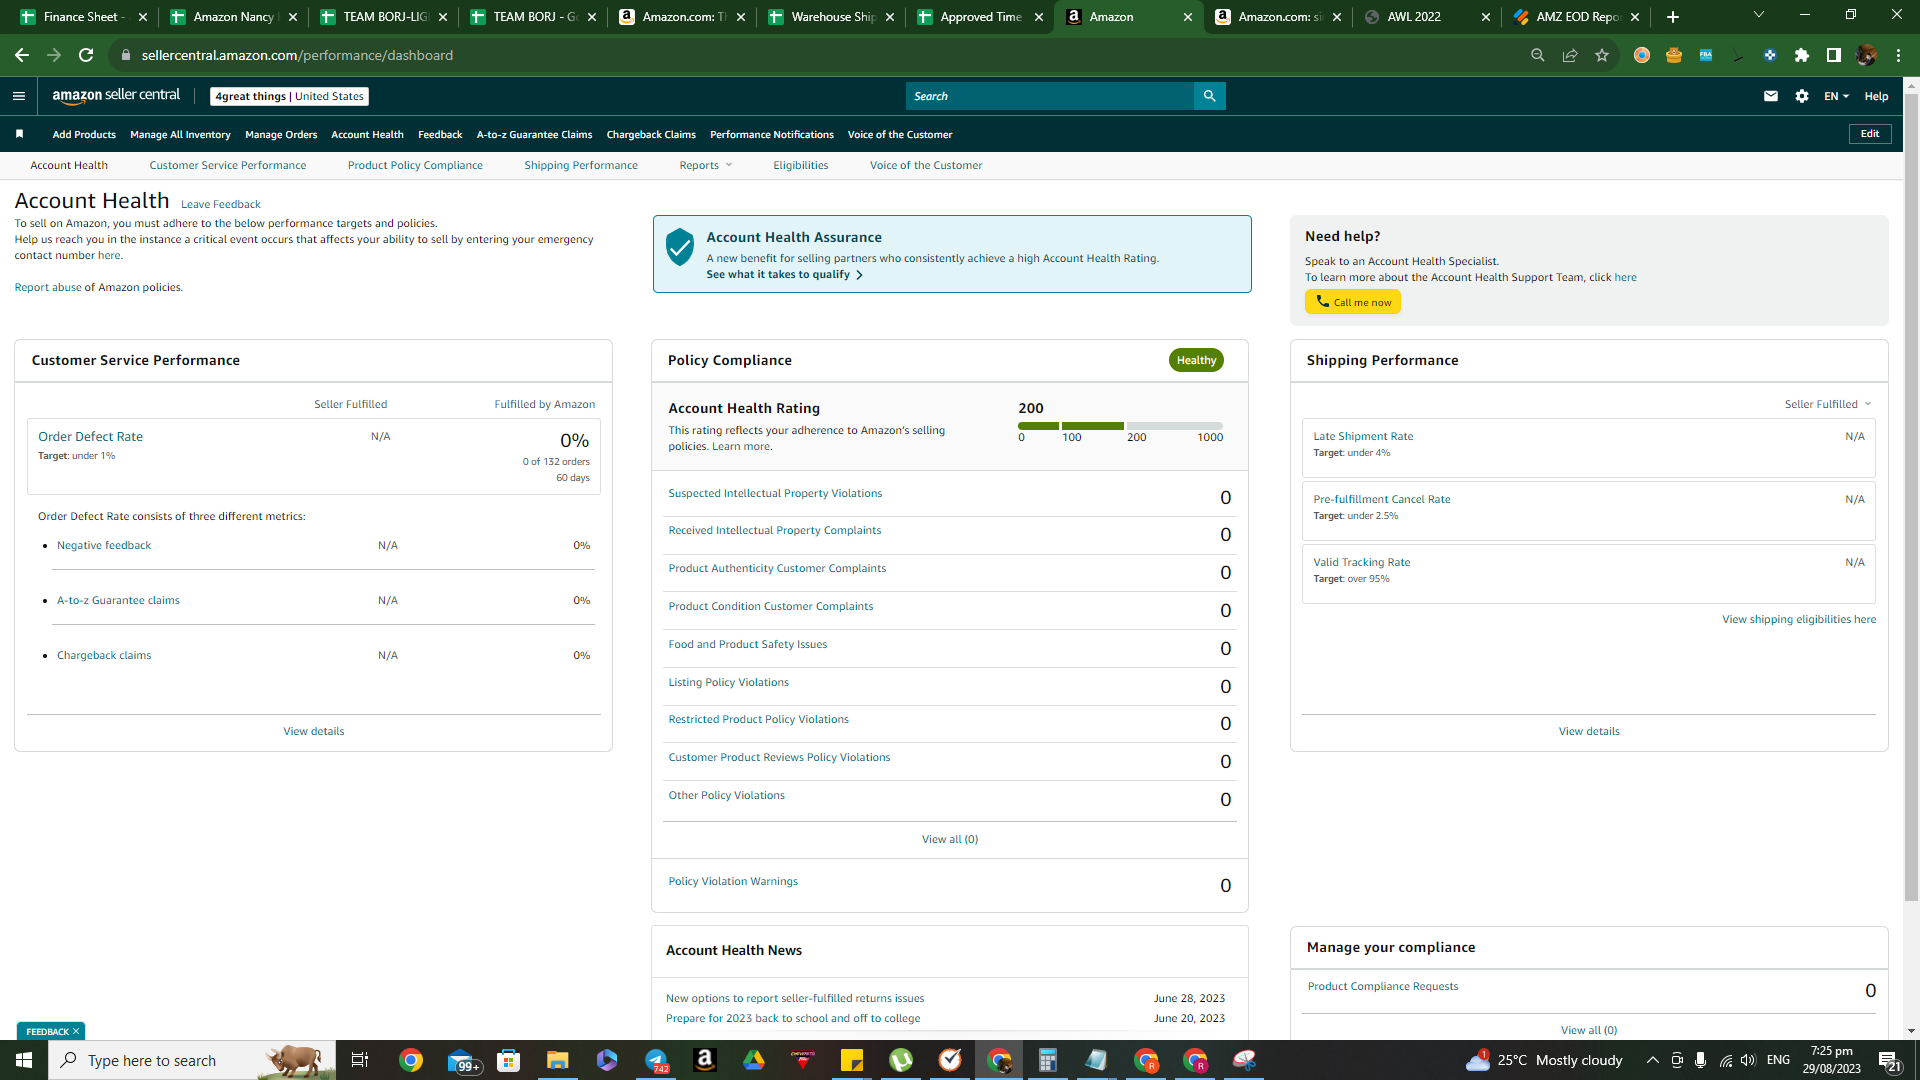Switch to Customer Service Performance tab
1920x1080 pixels.
point(228,165)
